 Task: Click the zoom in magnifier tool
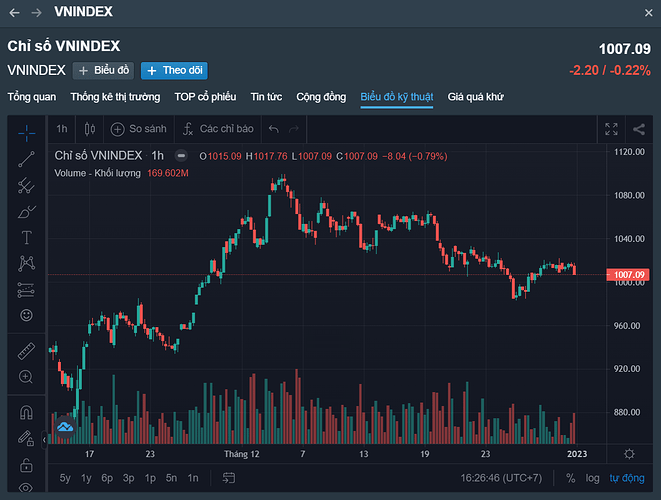pyautogui.click(x=27, y=377)
